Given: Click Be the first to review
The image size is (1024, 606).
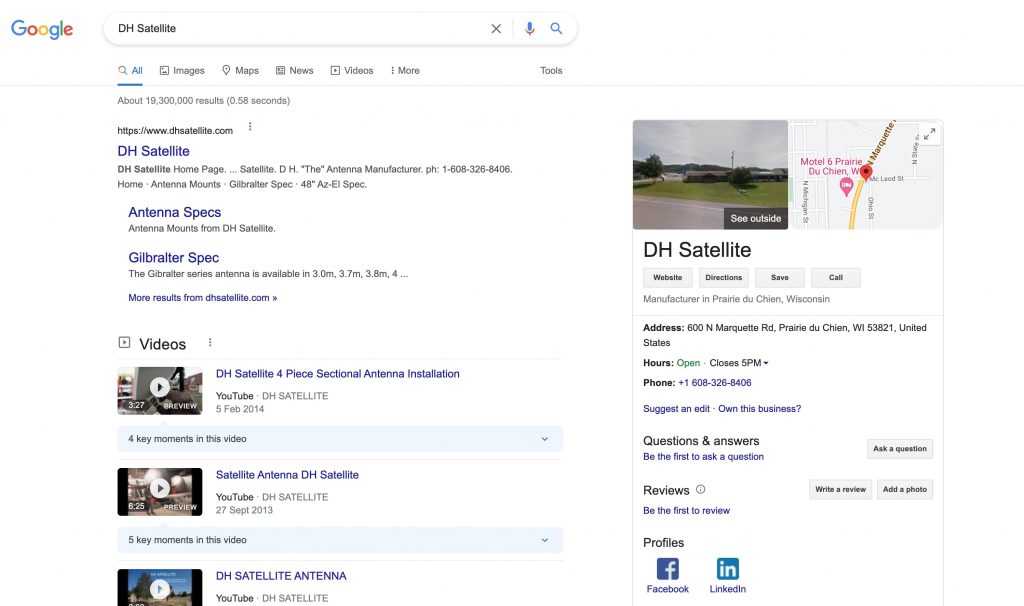Looking at the screenshot, I should click(686, 511).
